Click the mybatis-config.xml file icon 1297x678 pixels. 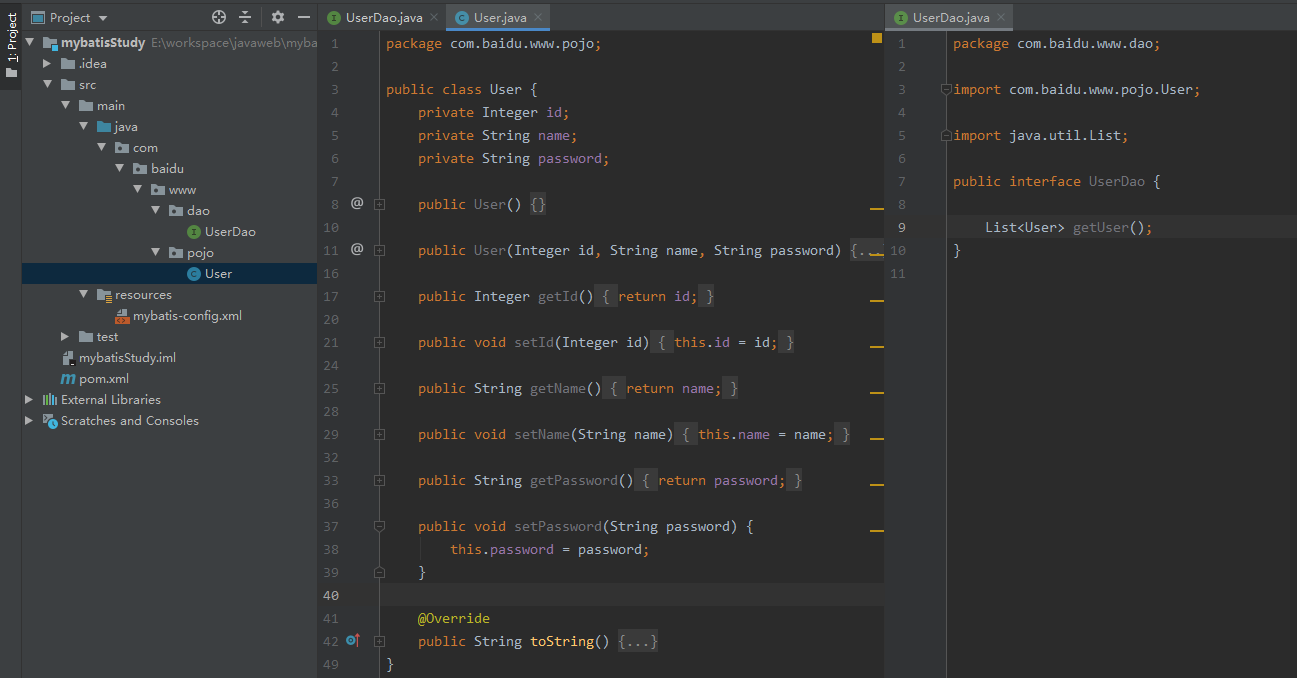pos(122,316)
